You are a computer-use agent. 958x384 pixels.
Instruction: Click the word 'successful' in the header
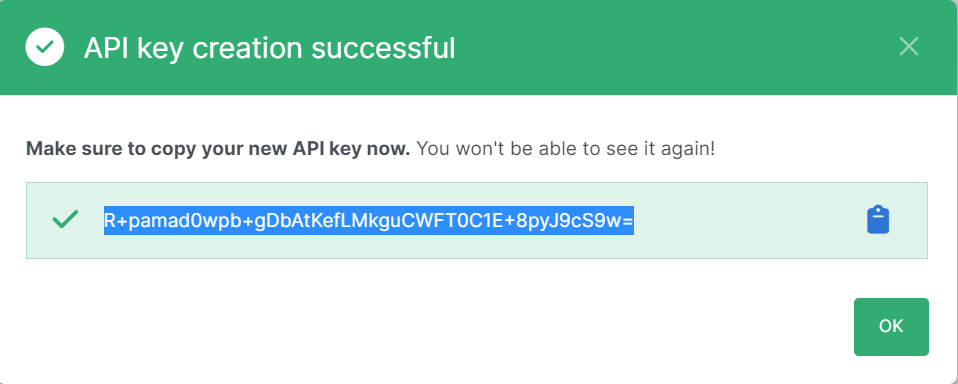[383, 48]
